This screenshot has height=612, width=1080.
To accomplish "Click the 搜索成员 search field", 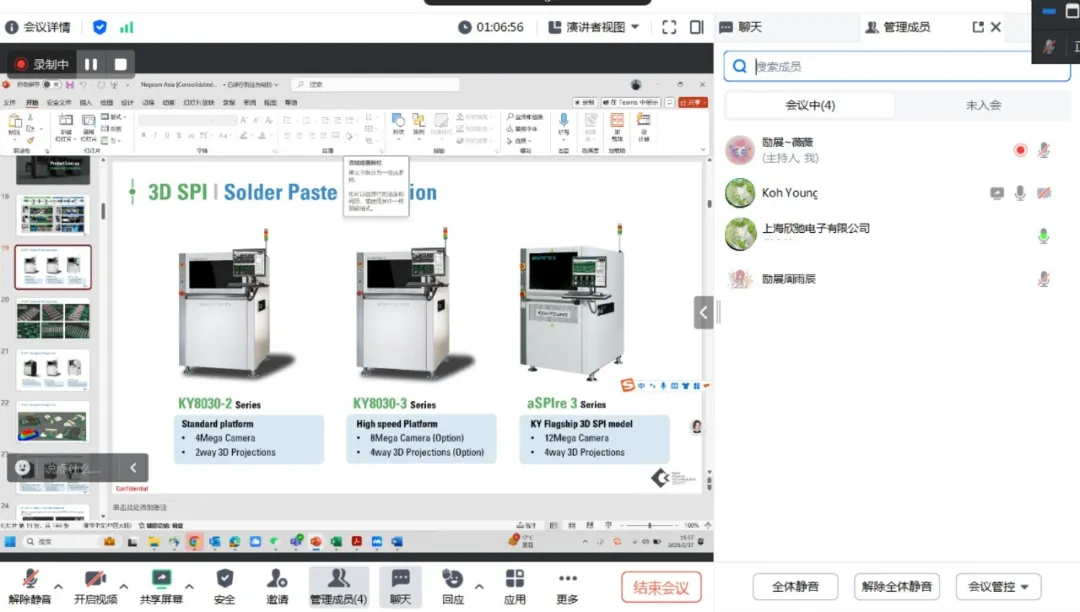I will point(897,66).
